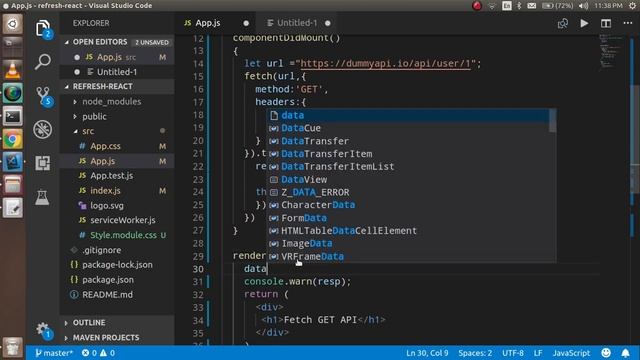Click Ln 30, Col 9 cursor position
This screenshot has height=360, width=640.
[x=427, y=353]
